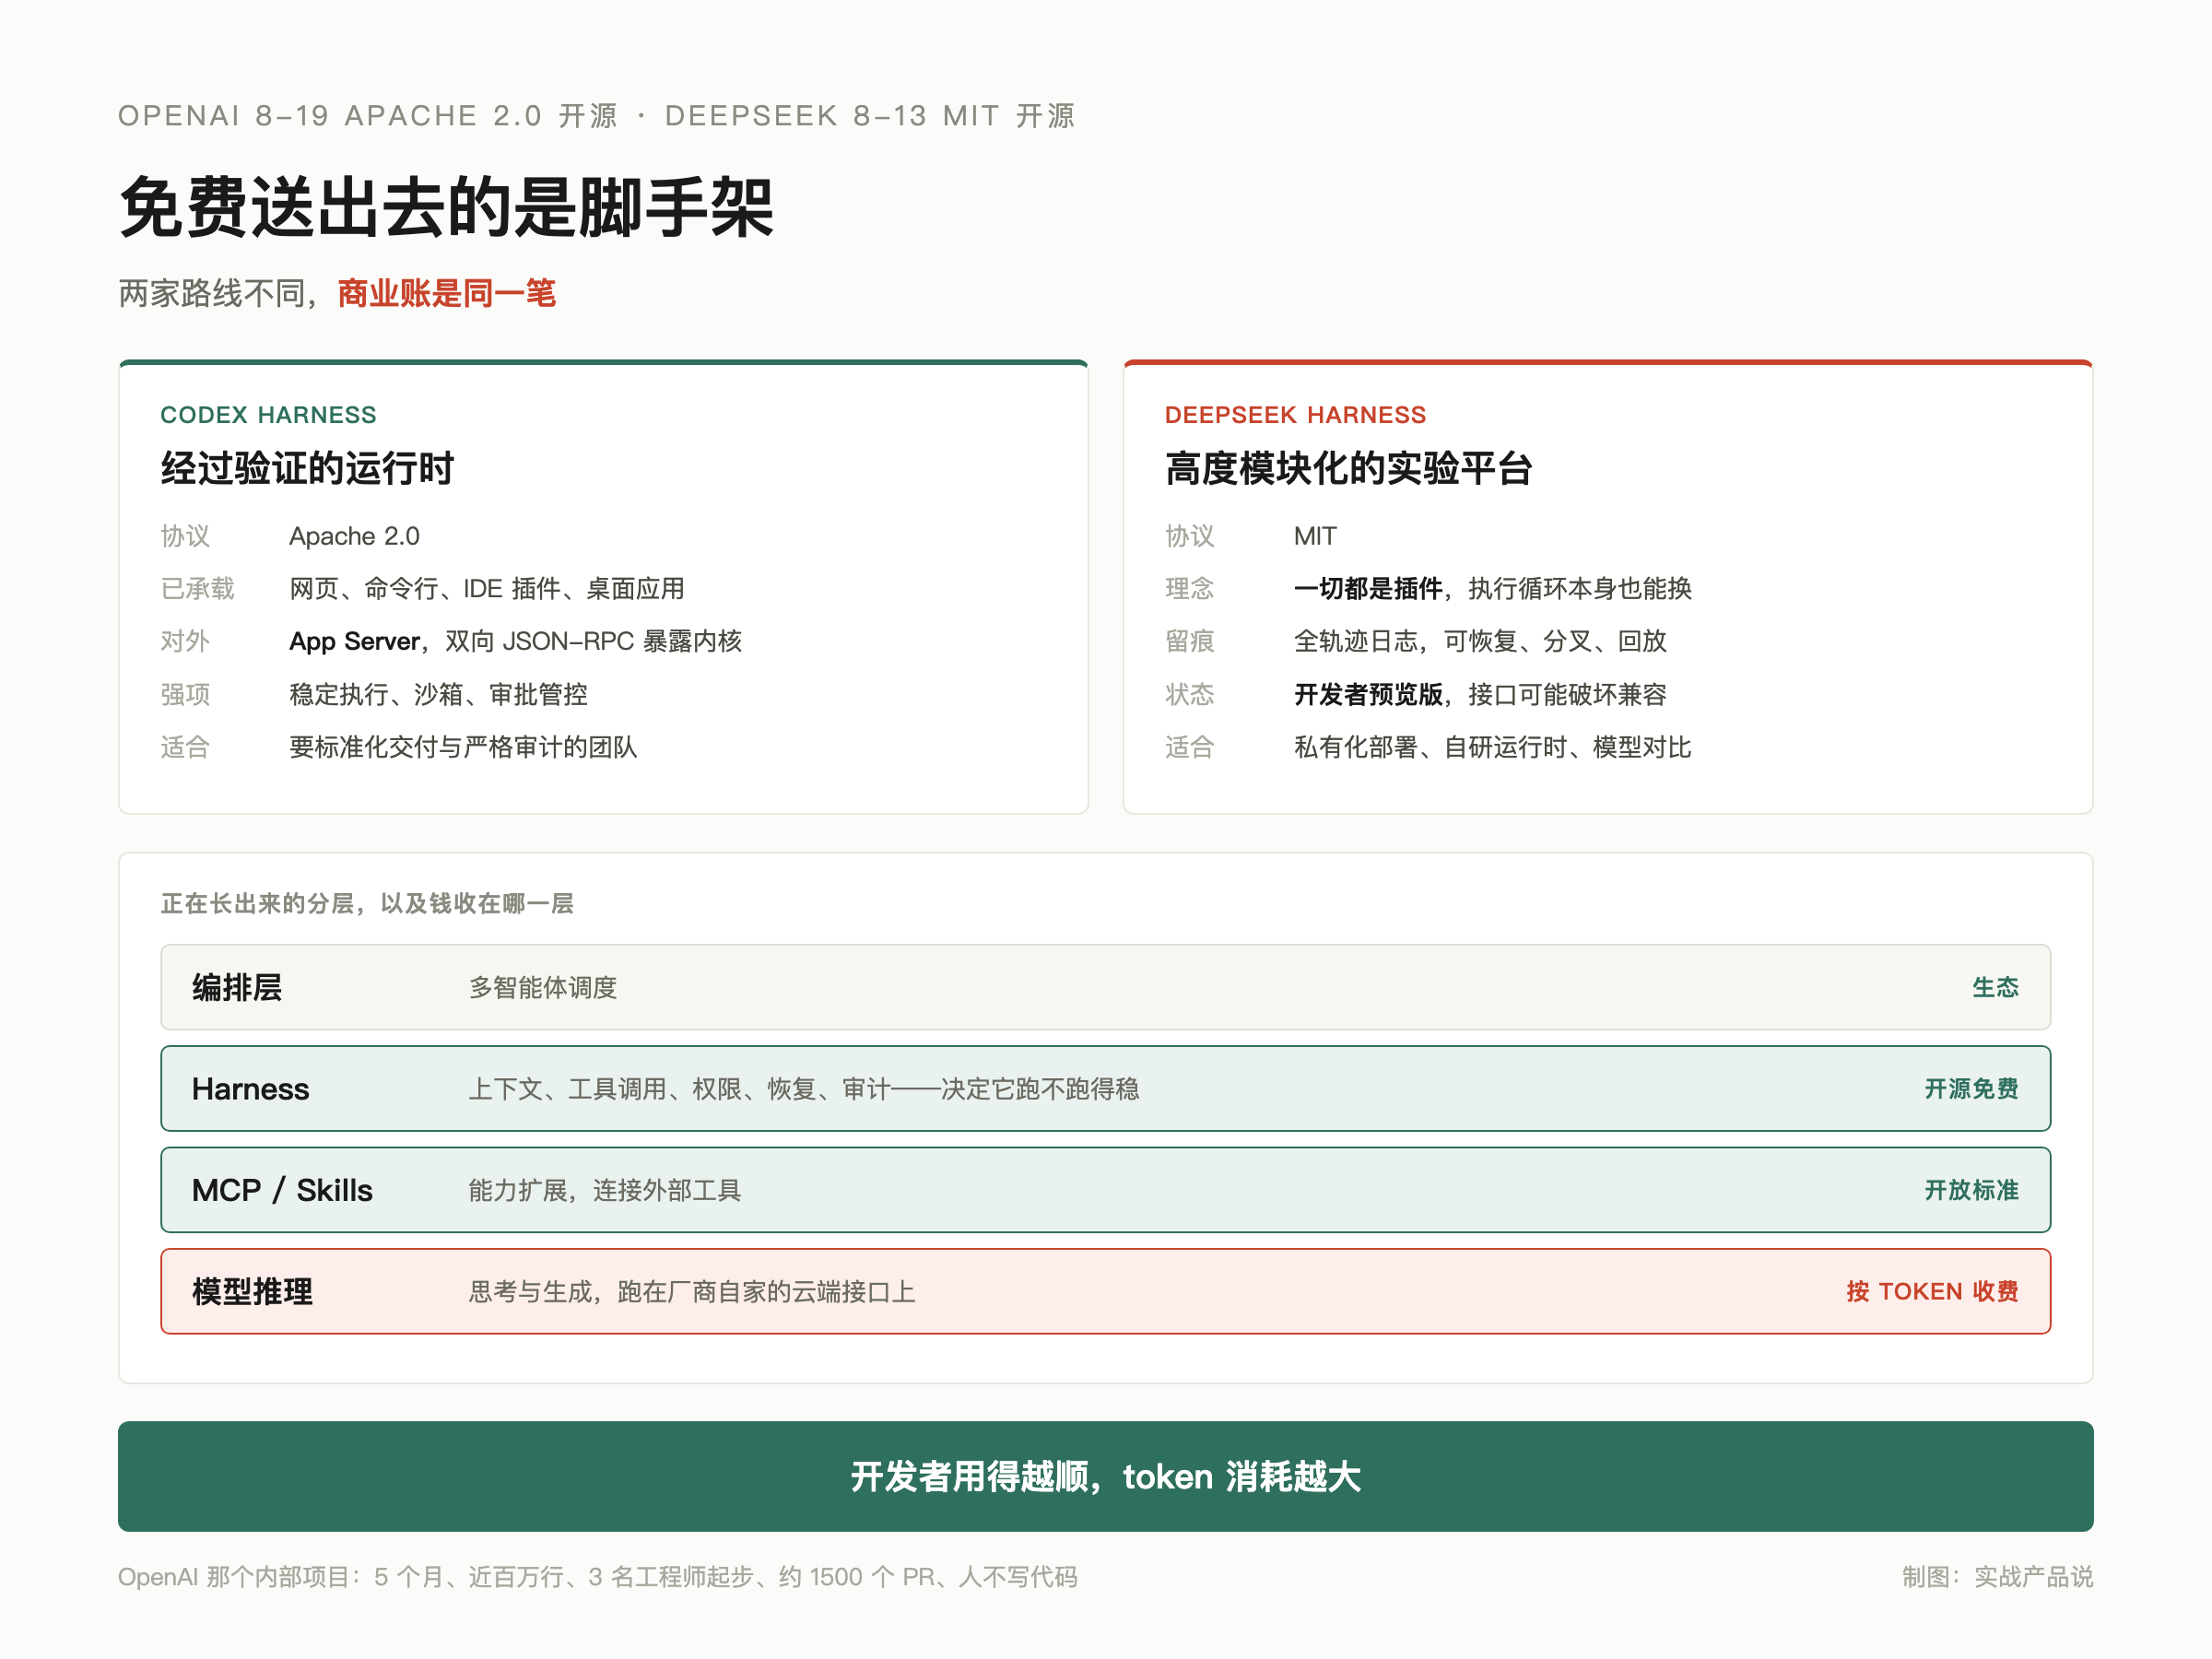Click the 开源免费 tag
The image size is (2212, 1659).
tap(1971, 1088)
